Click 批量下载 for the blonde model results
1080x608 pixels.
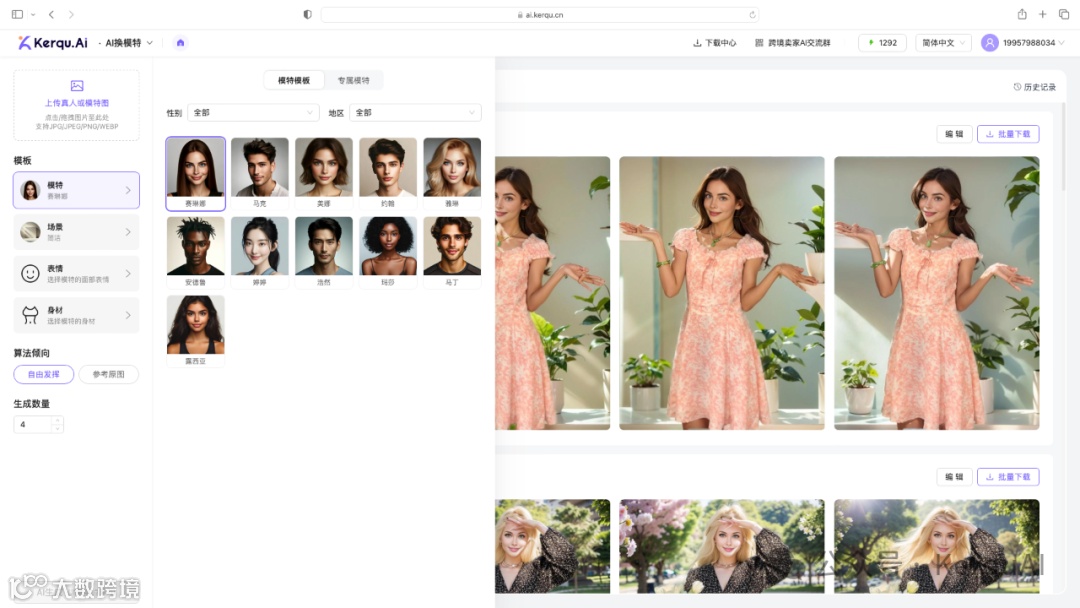1008,476
